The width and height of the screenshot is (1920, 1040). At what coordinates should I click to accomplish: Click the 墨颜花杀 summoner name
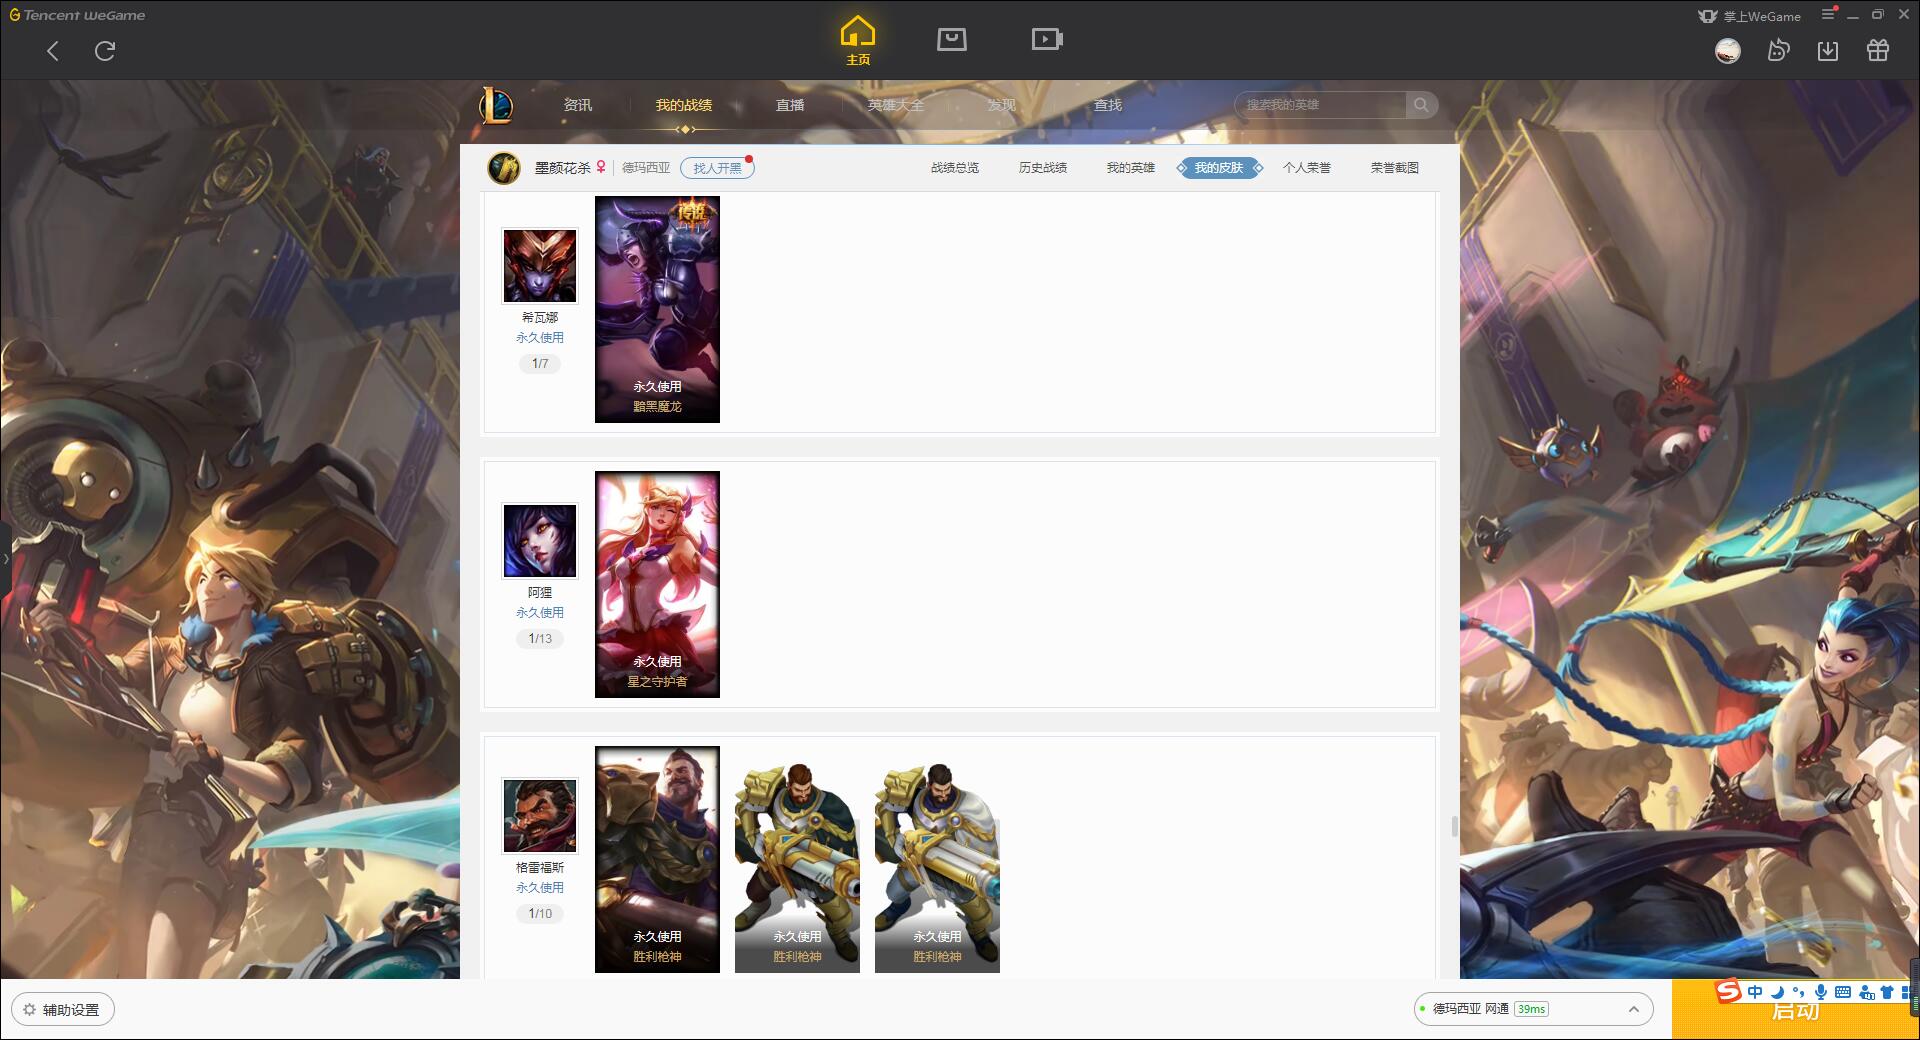[562, 168]
